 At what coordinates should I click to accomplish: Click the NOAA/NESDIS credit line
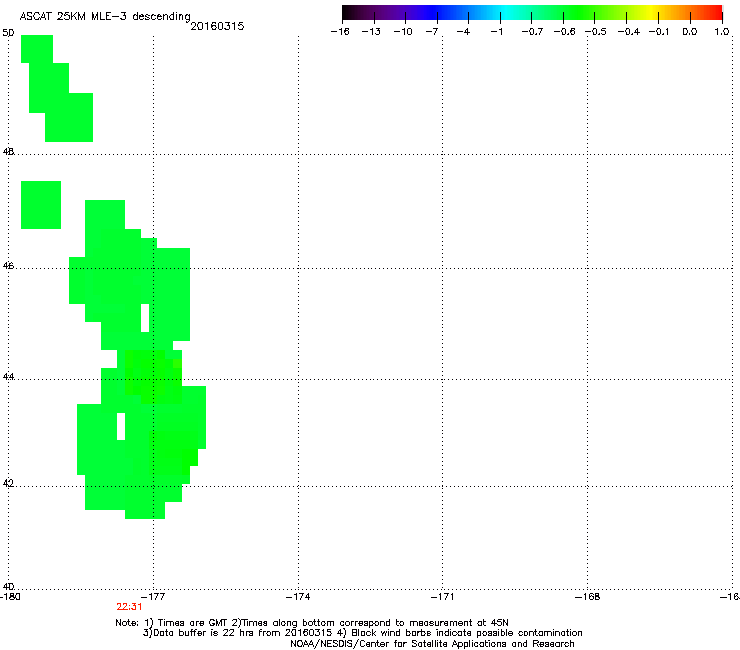pyautogui.click(x=432, y=644)
